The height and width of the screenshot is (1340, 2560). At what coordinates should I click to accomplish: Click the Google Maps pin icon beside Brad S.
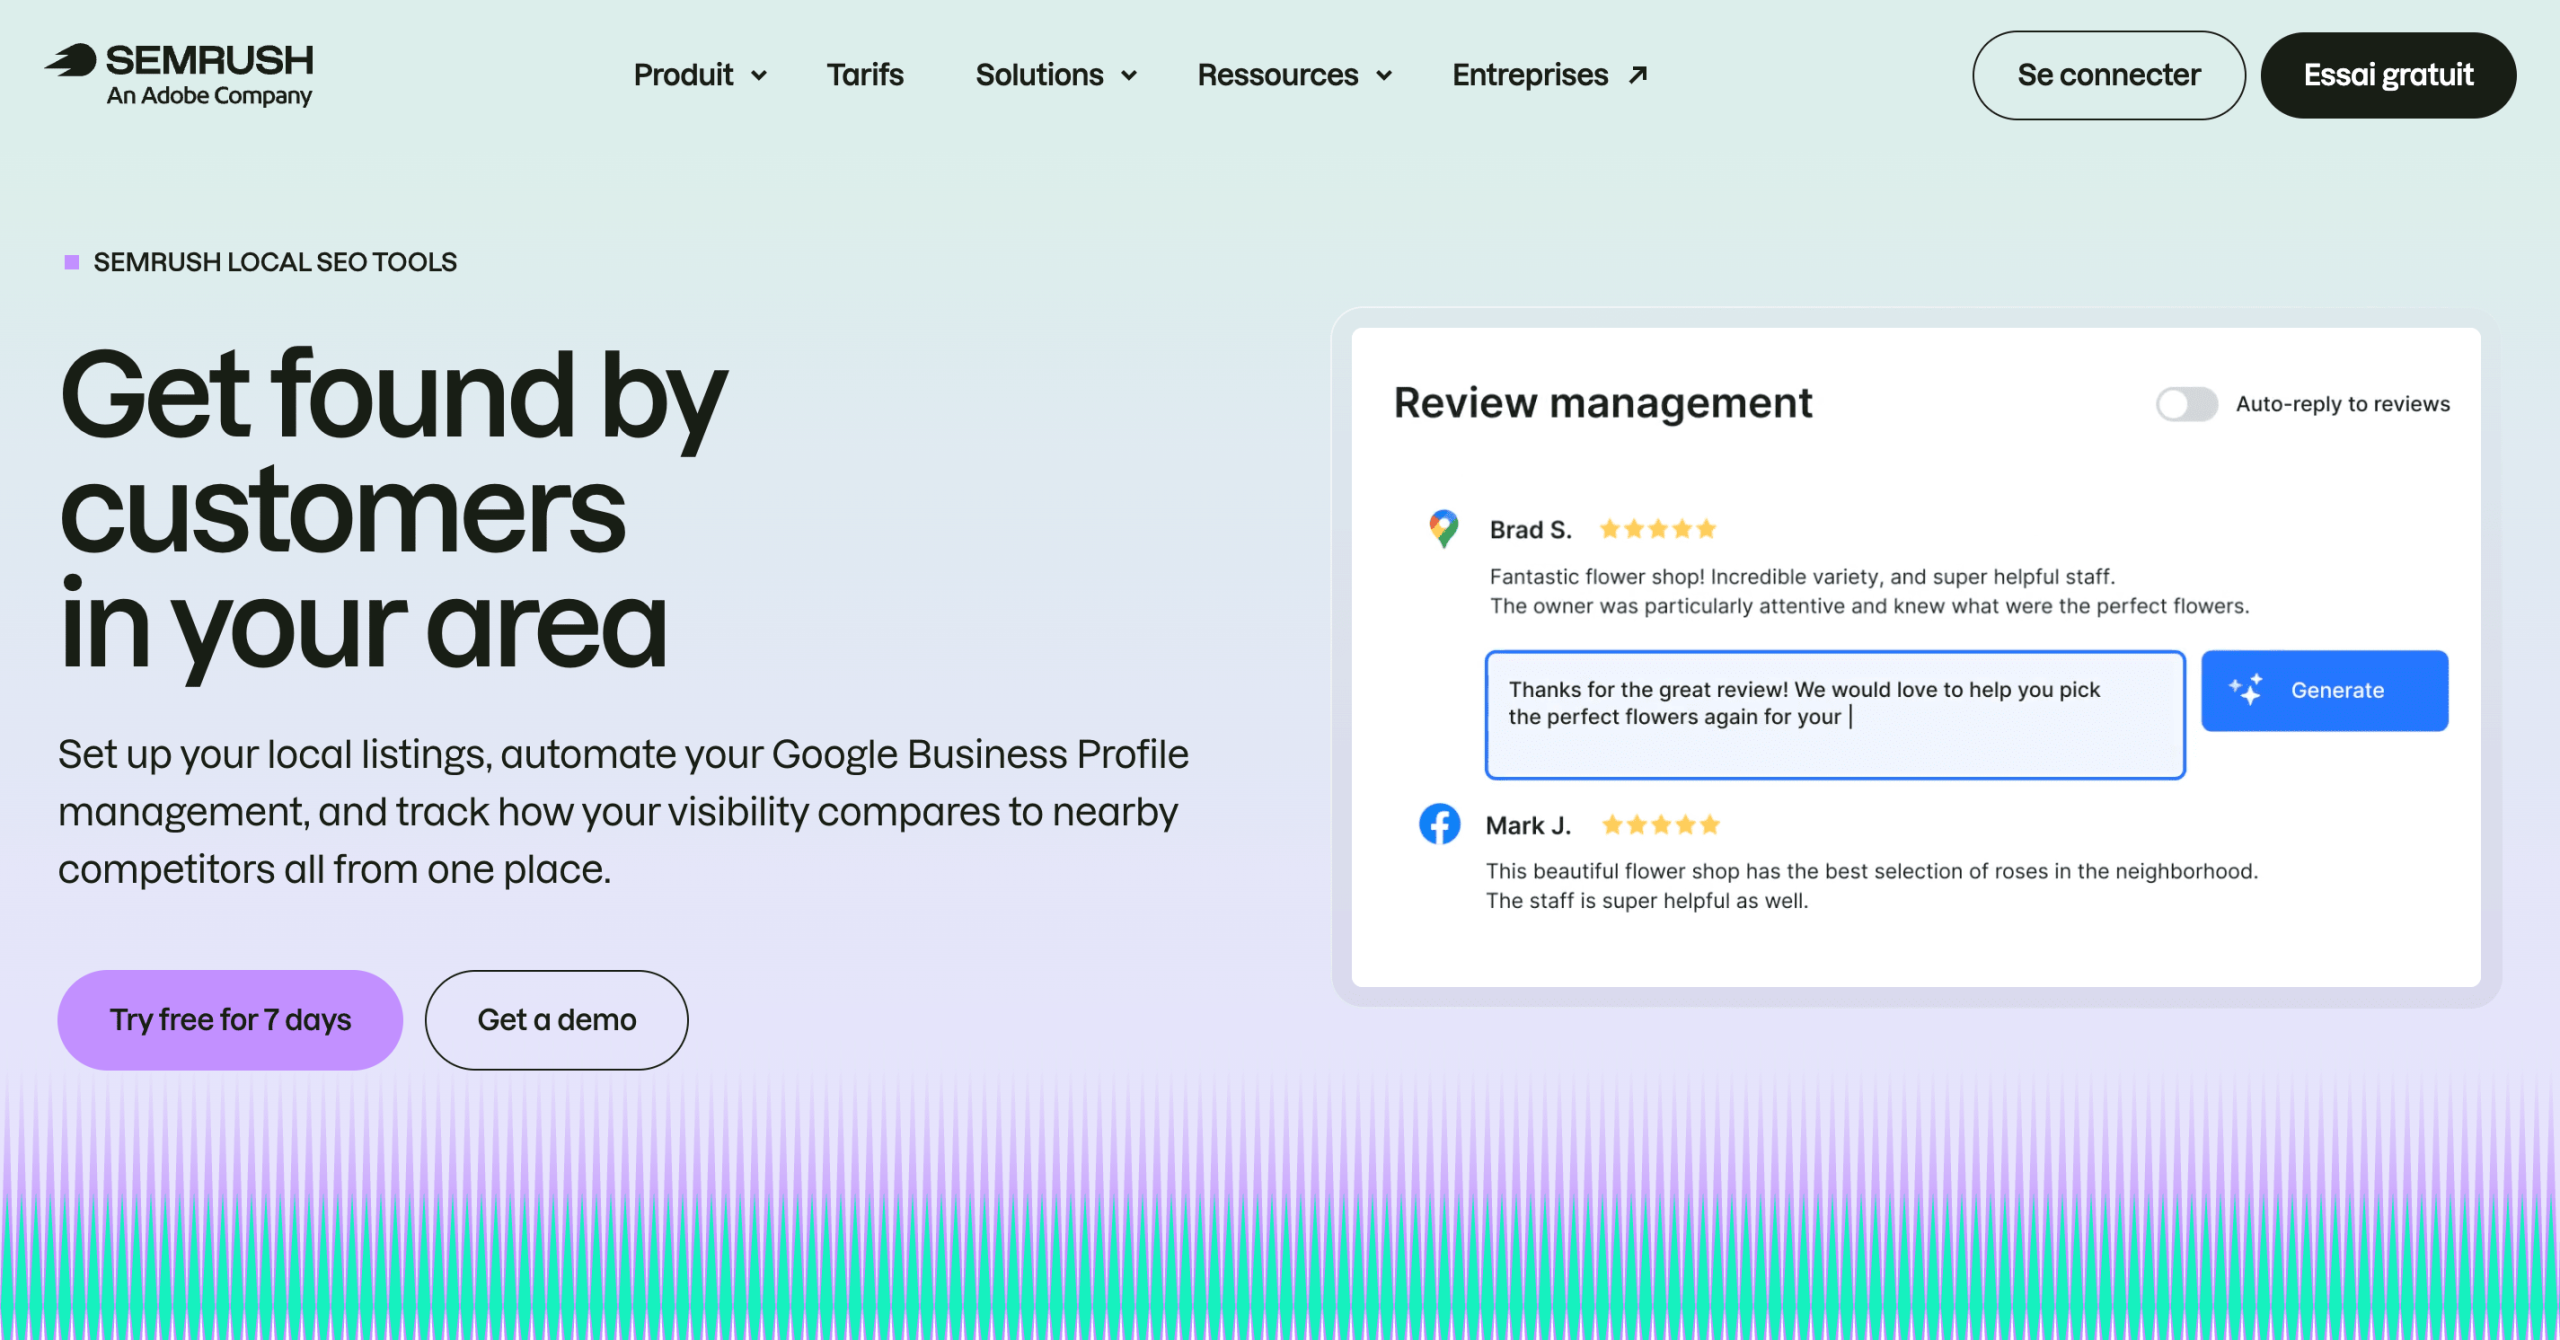pos(1443,528)
